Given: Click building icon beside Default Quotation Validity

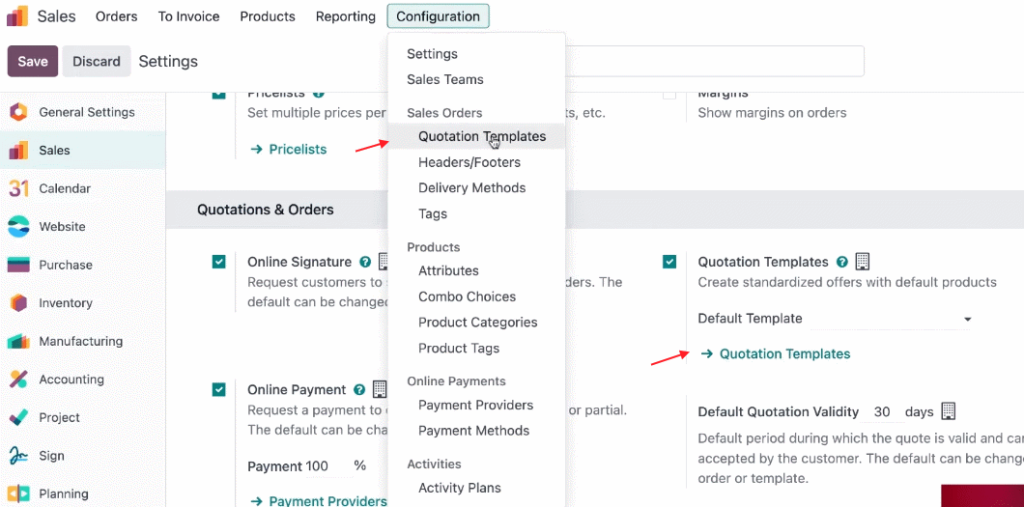Looking at the screenshot, I should (x=948, y=412).
